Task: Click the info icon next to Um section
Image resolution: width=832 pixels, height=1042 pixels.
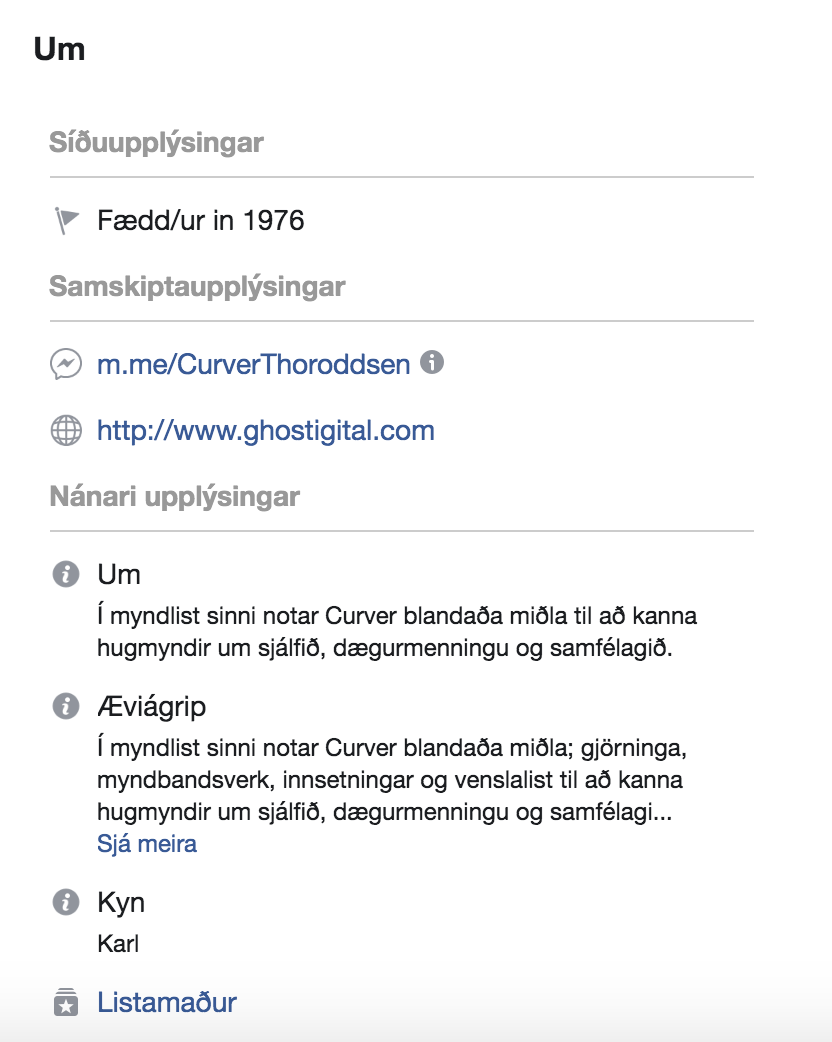Action: click(66, 574)
